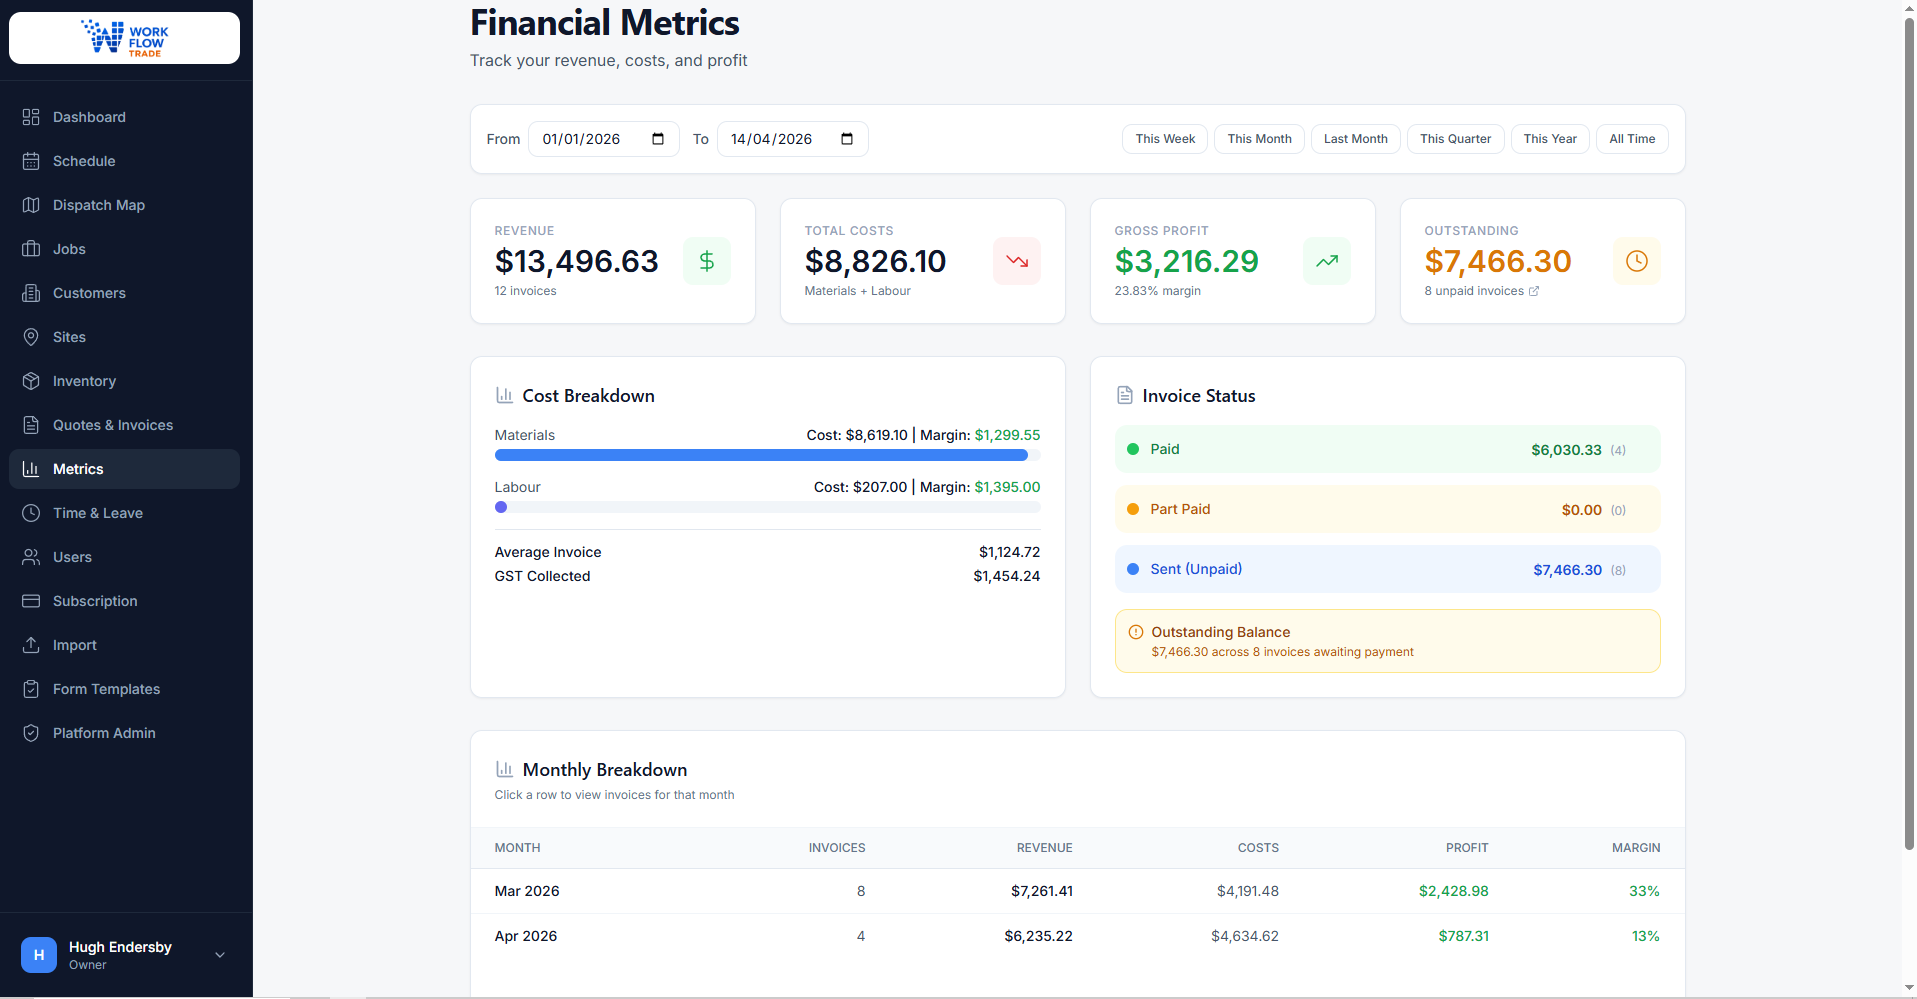Click the Subscription card icon
This screenshot has height=999, width=1917.
click(x=31, y=601)
